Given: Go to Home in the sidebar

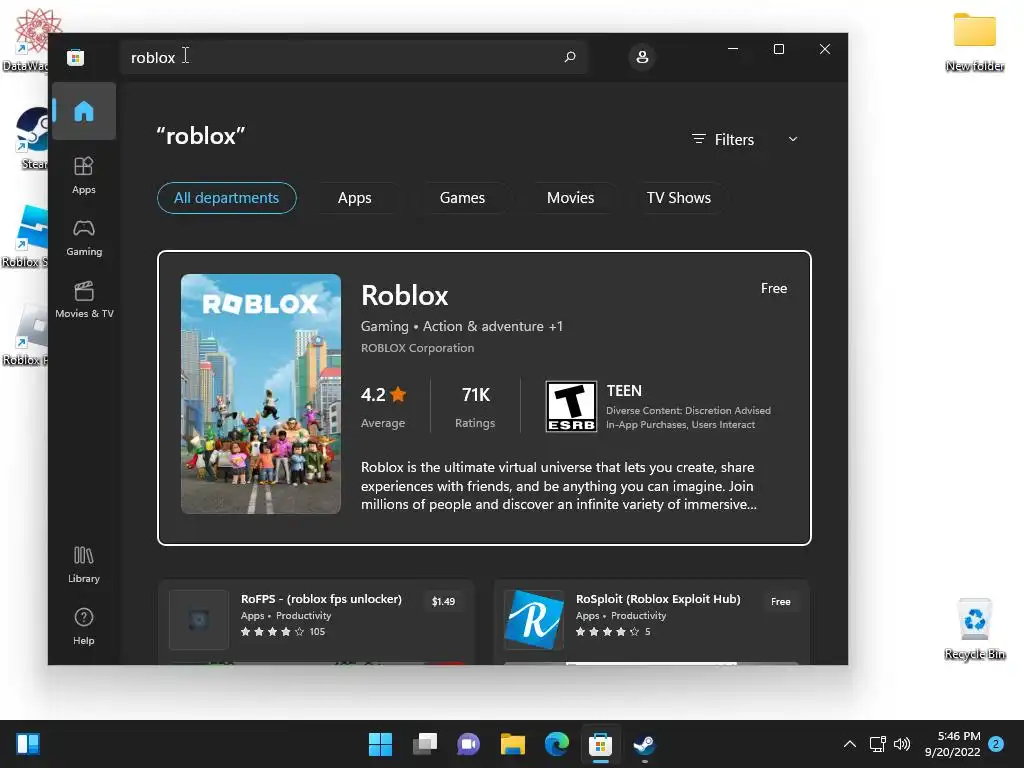Looking at the screenshot, I should tap(84, 111).
